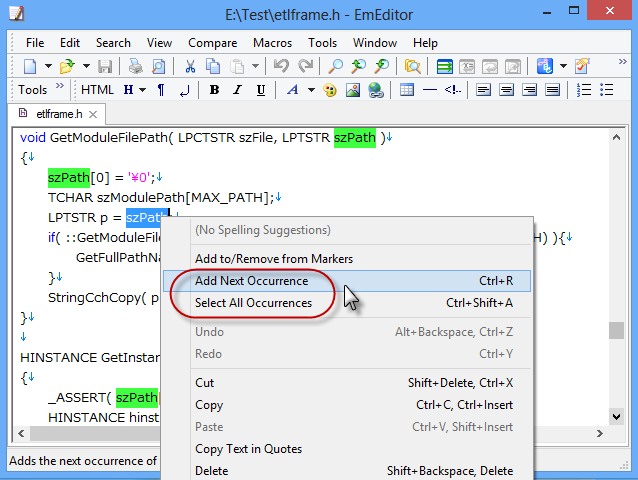Insert paragraph using pilcrow icon

point(161,90)
